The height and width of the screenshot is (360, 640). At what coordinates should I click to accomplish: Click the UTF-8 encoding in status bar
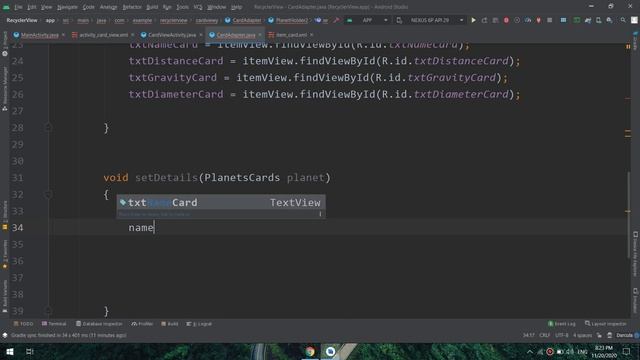click(x=562, y=335)
